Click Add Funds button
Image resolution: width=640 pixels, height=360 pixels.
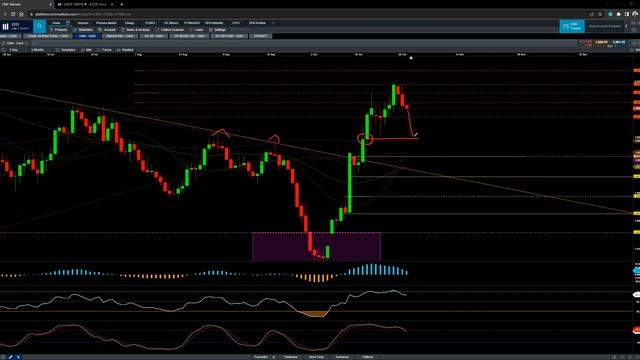click(x=572, y=26)
